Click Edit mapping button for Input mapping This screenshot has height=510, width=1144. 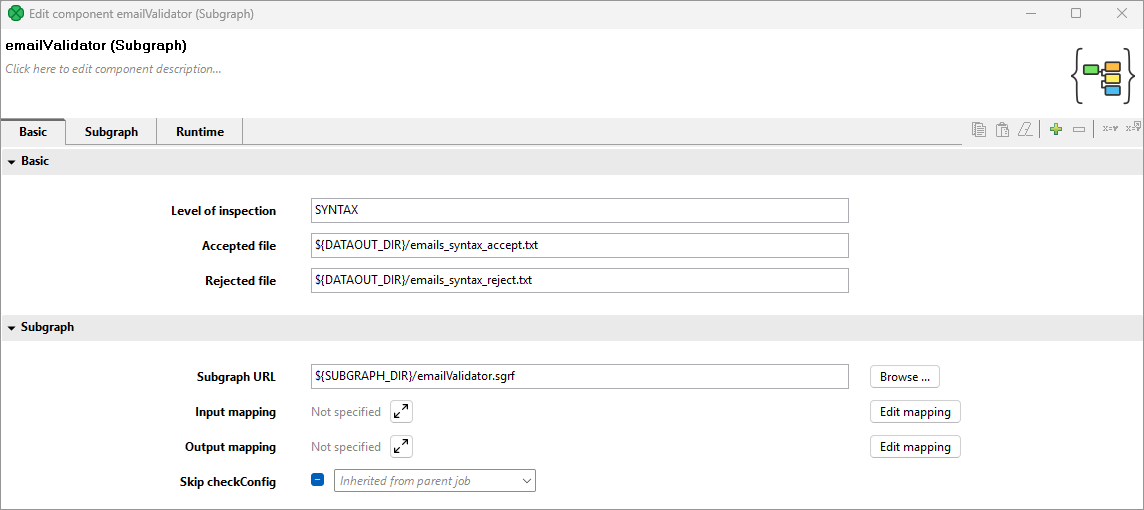coord(915,412)
